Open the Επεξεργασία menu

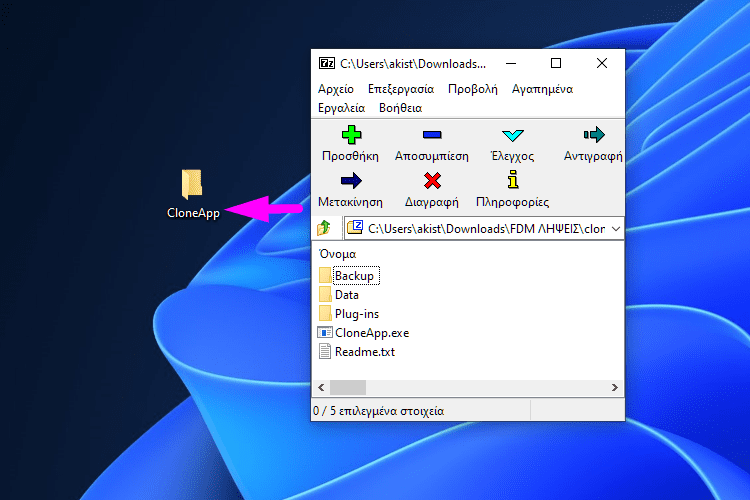(x=400, y=89)
